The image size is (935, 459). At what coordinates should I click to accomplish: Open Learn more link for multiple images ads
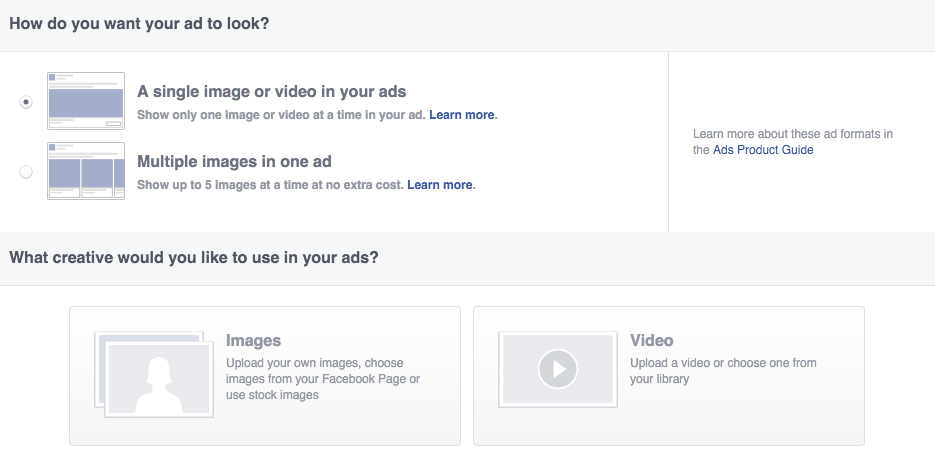click(x=440, y=185)
